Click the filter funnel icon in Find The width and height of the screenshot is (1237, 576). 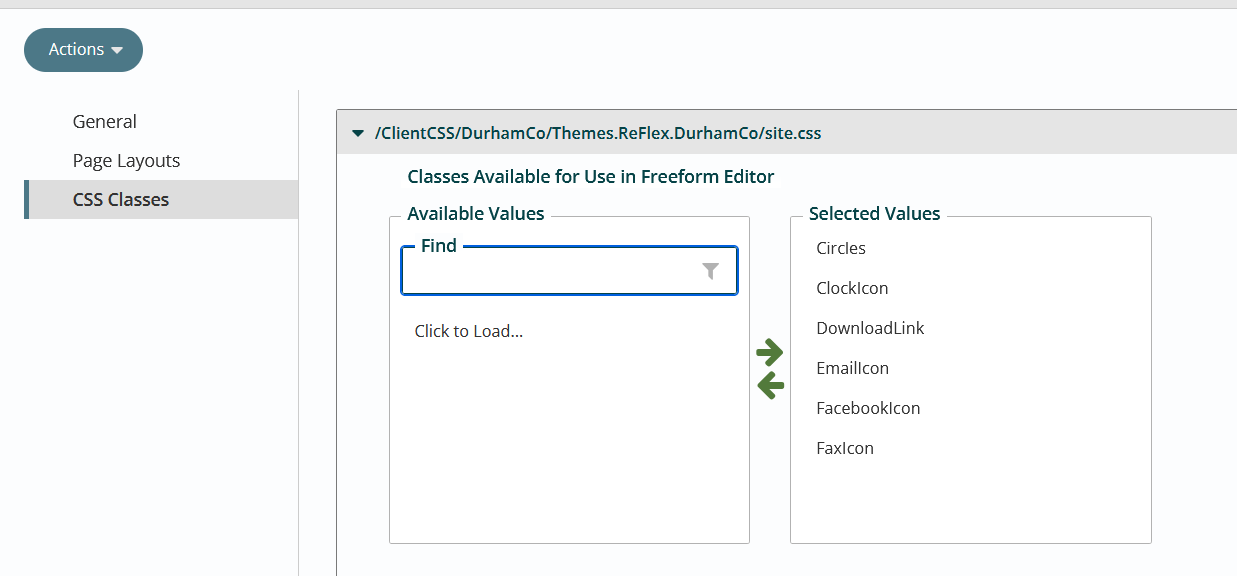click(710, 271)
